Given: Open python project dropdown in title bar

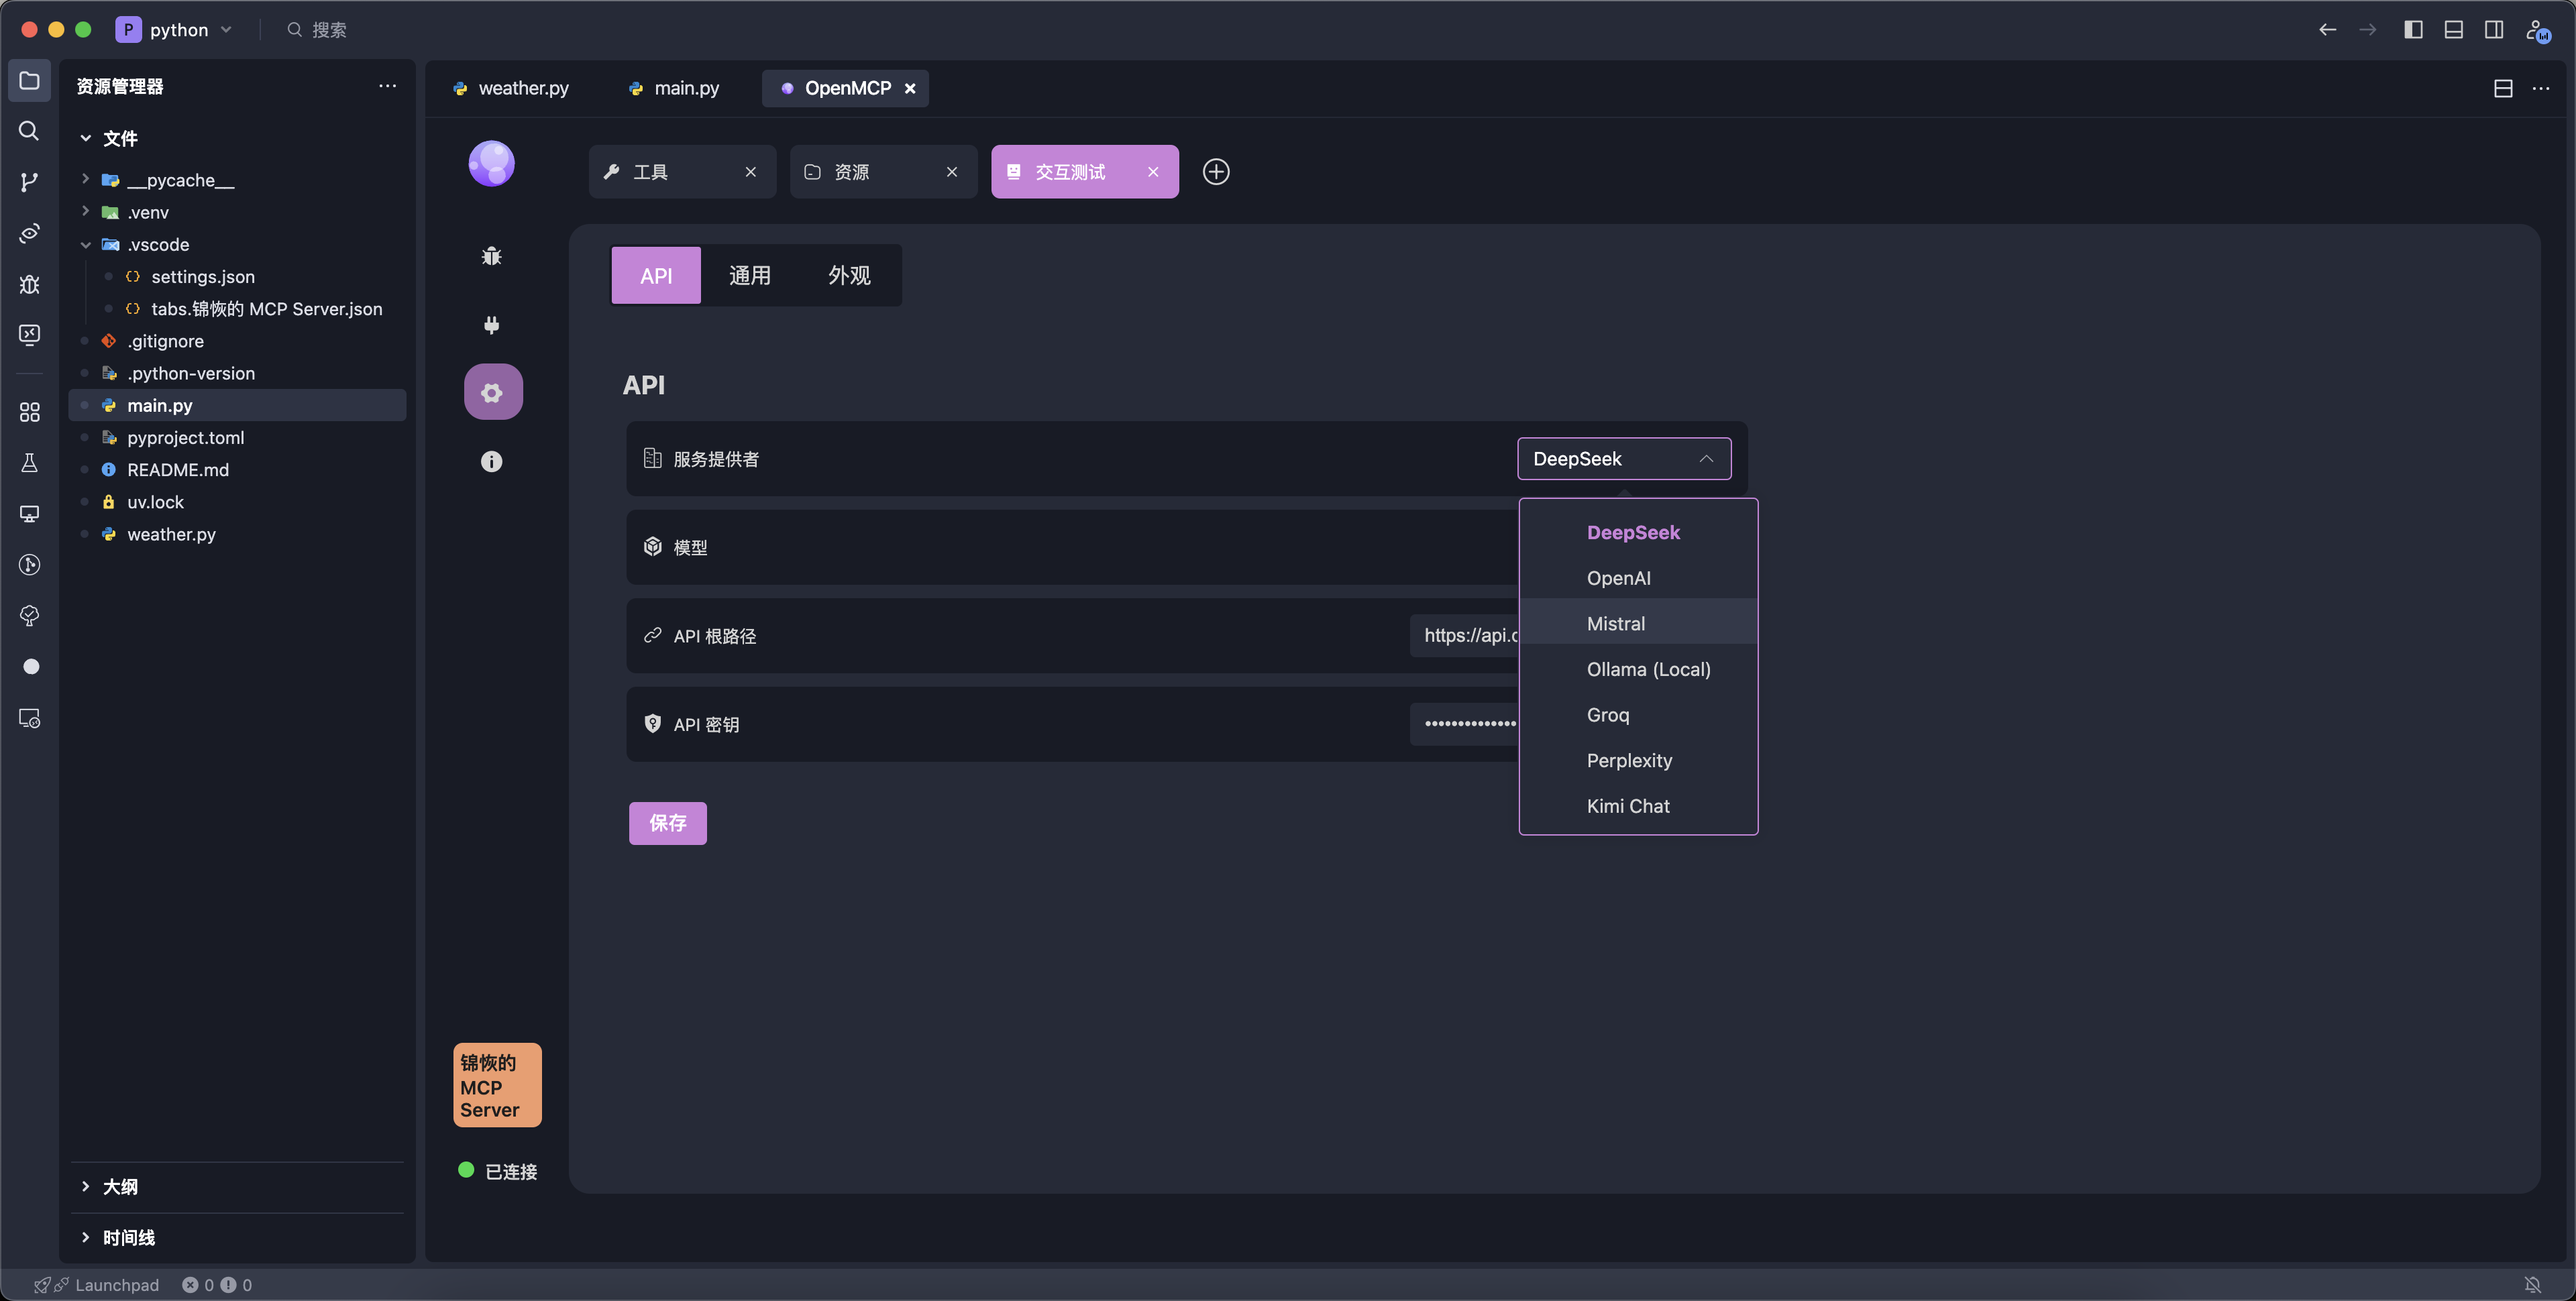Looking at the screenshot, I should 175,30.
